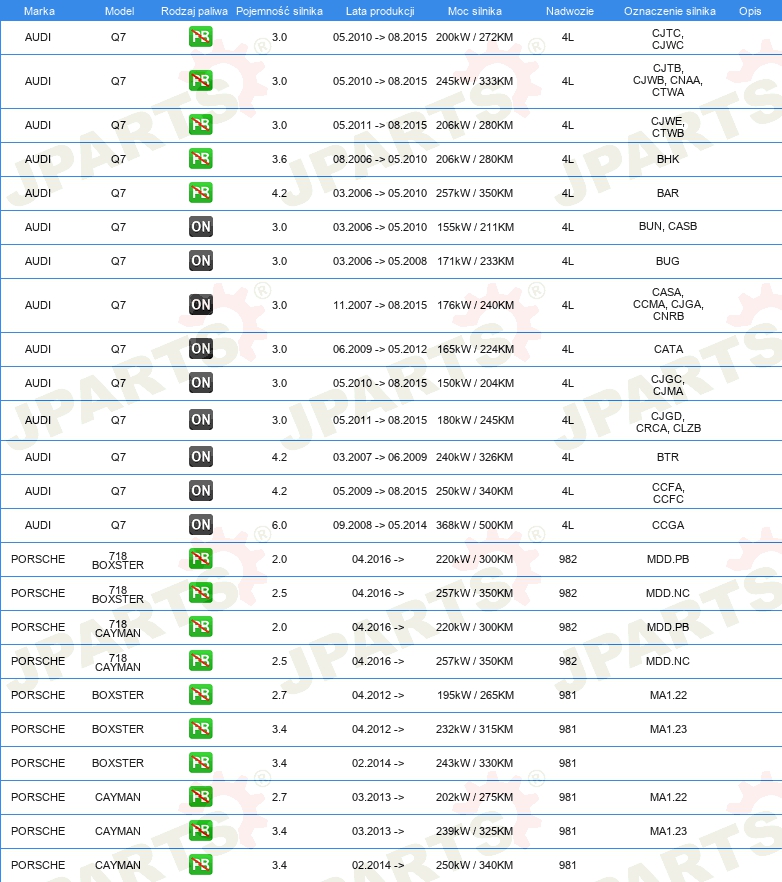
Task: Click production date 02.2014 -> in Boxster row
Action: pos(377,763)
